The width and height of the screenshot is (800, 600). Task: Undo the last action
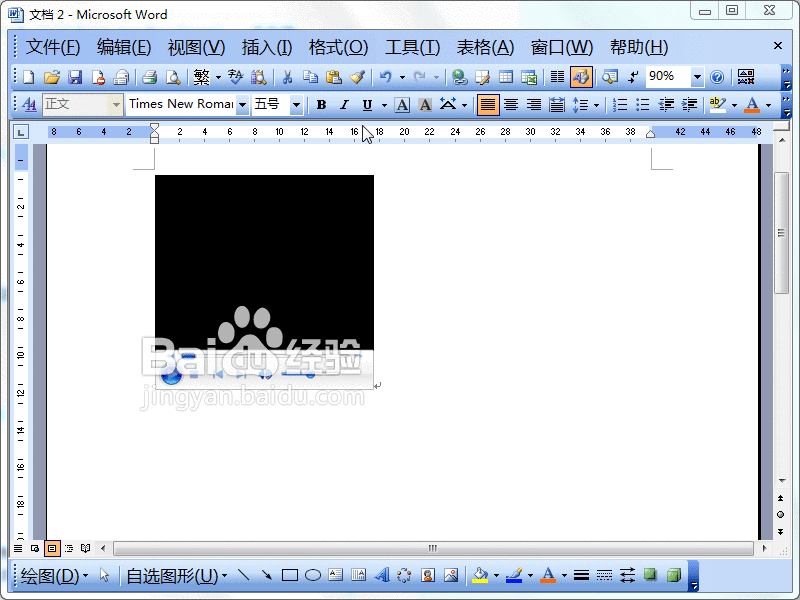coord(385,77)
